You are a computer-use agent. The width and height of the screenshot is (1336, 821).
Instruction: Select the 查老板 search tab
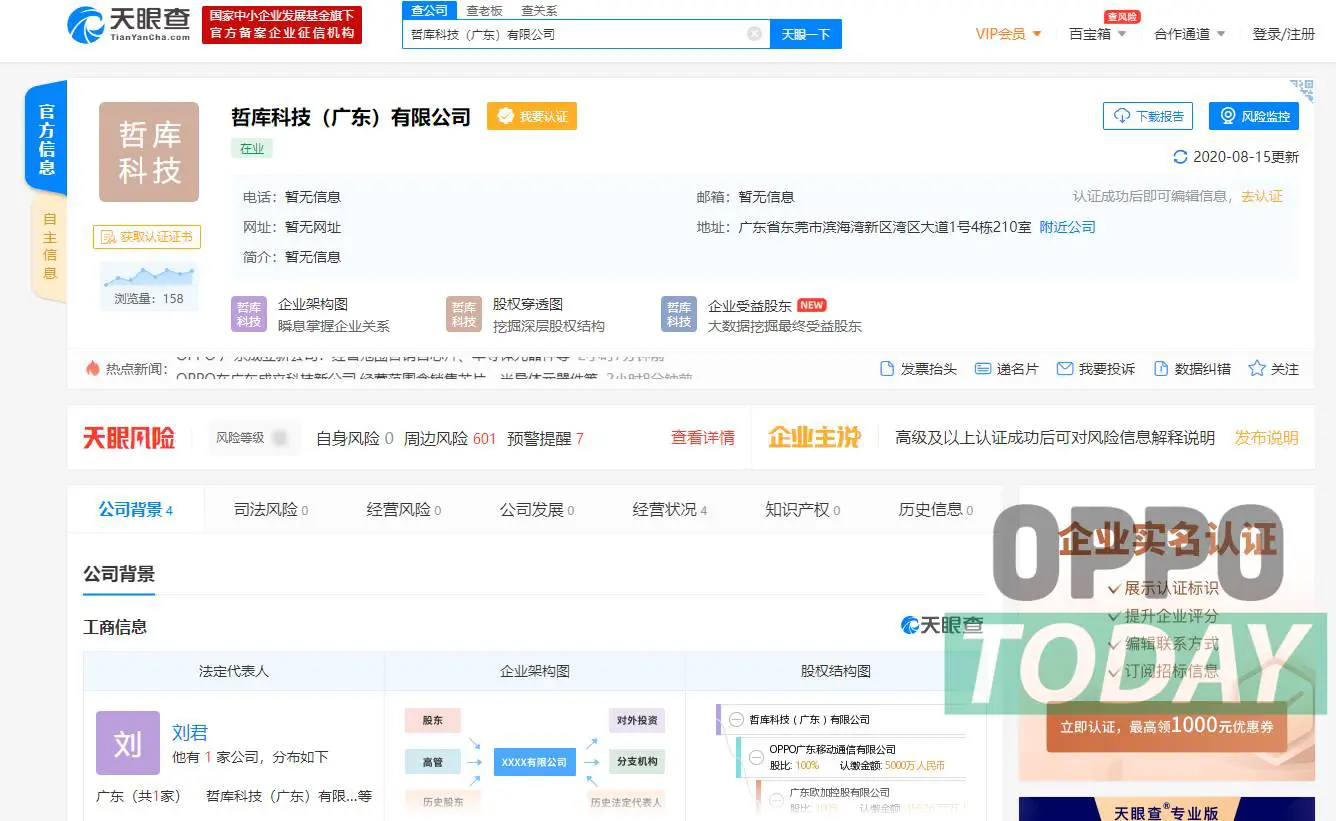(484, 11)
